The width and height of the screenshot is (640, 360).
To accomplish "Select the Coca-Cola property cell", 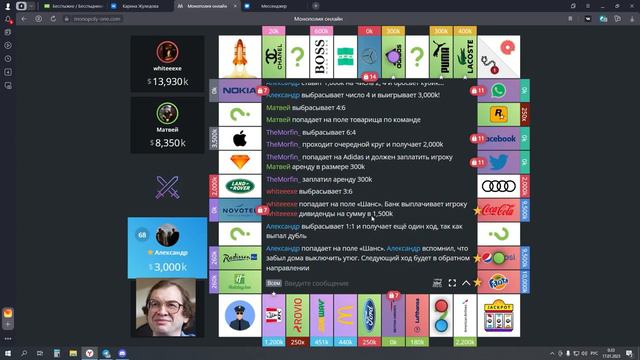I will 498,210.
